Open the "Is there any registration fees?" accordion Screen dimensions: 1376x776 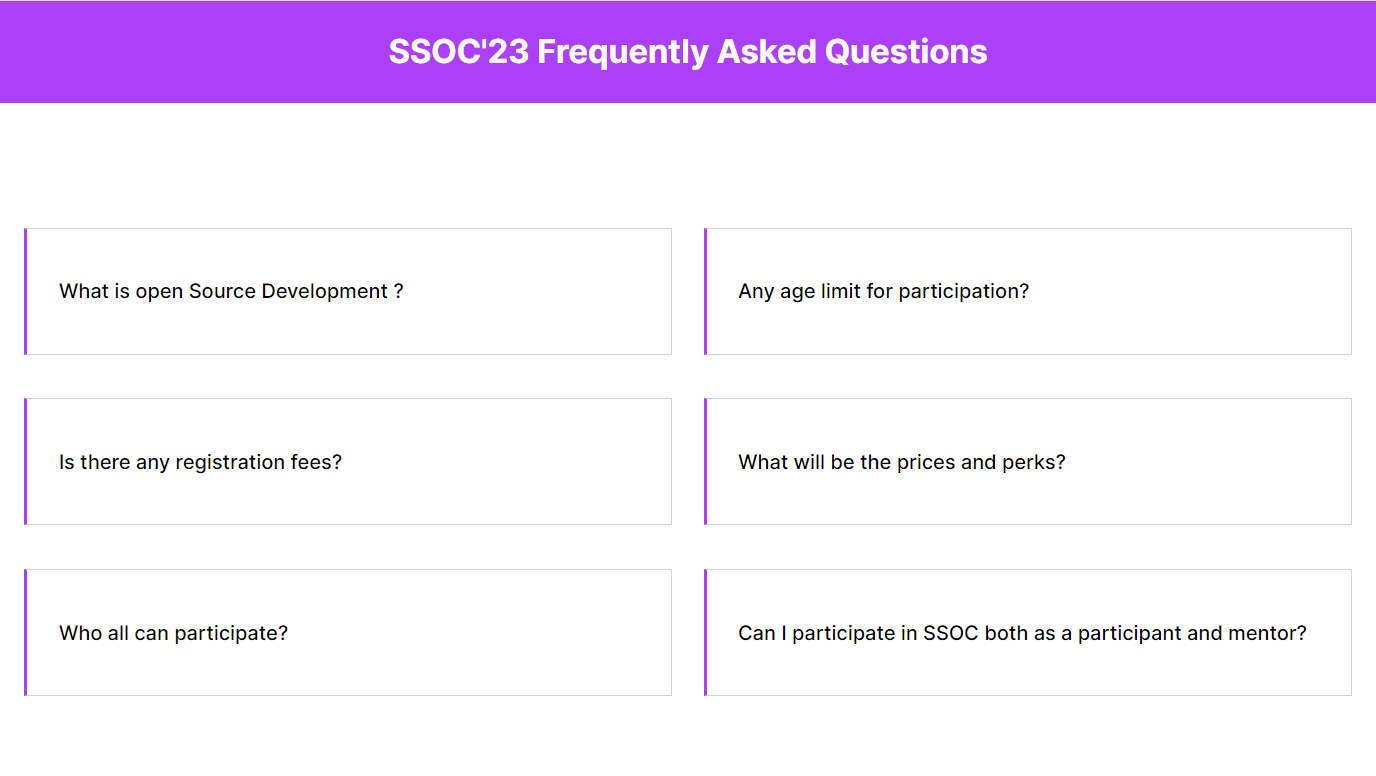[x=348, y=462]
